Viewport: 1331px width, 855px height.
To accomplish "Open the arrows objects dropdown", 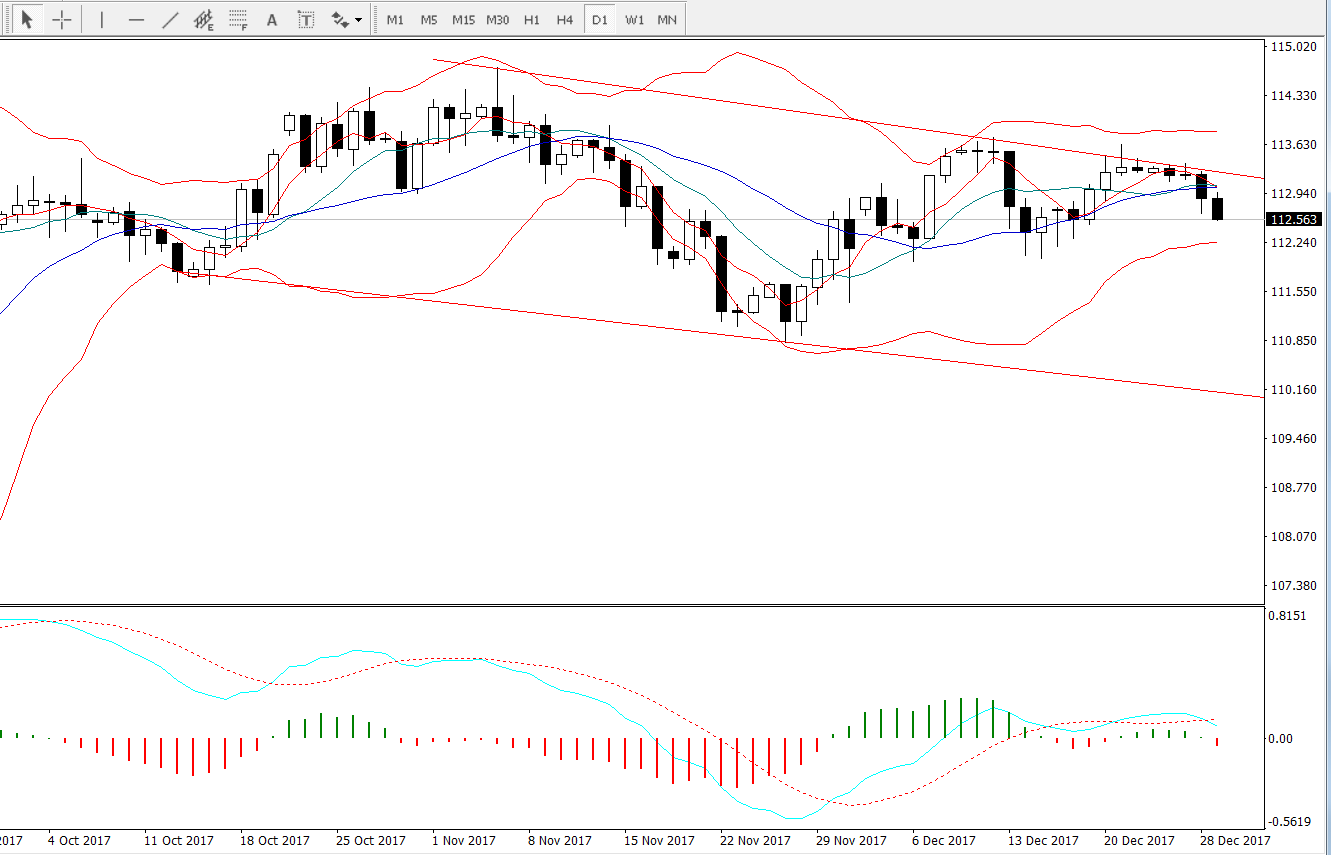I will click(x=346, y=19).
